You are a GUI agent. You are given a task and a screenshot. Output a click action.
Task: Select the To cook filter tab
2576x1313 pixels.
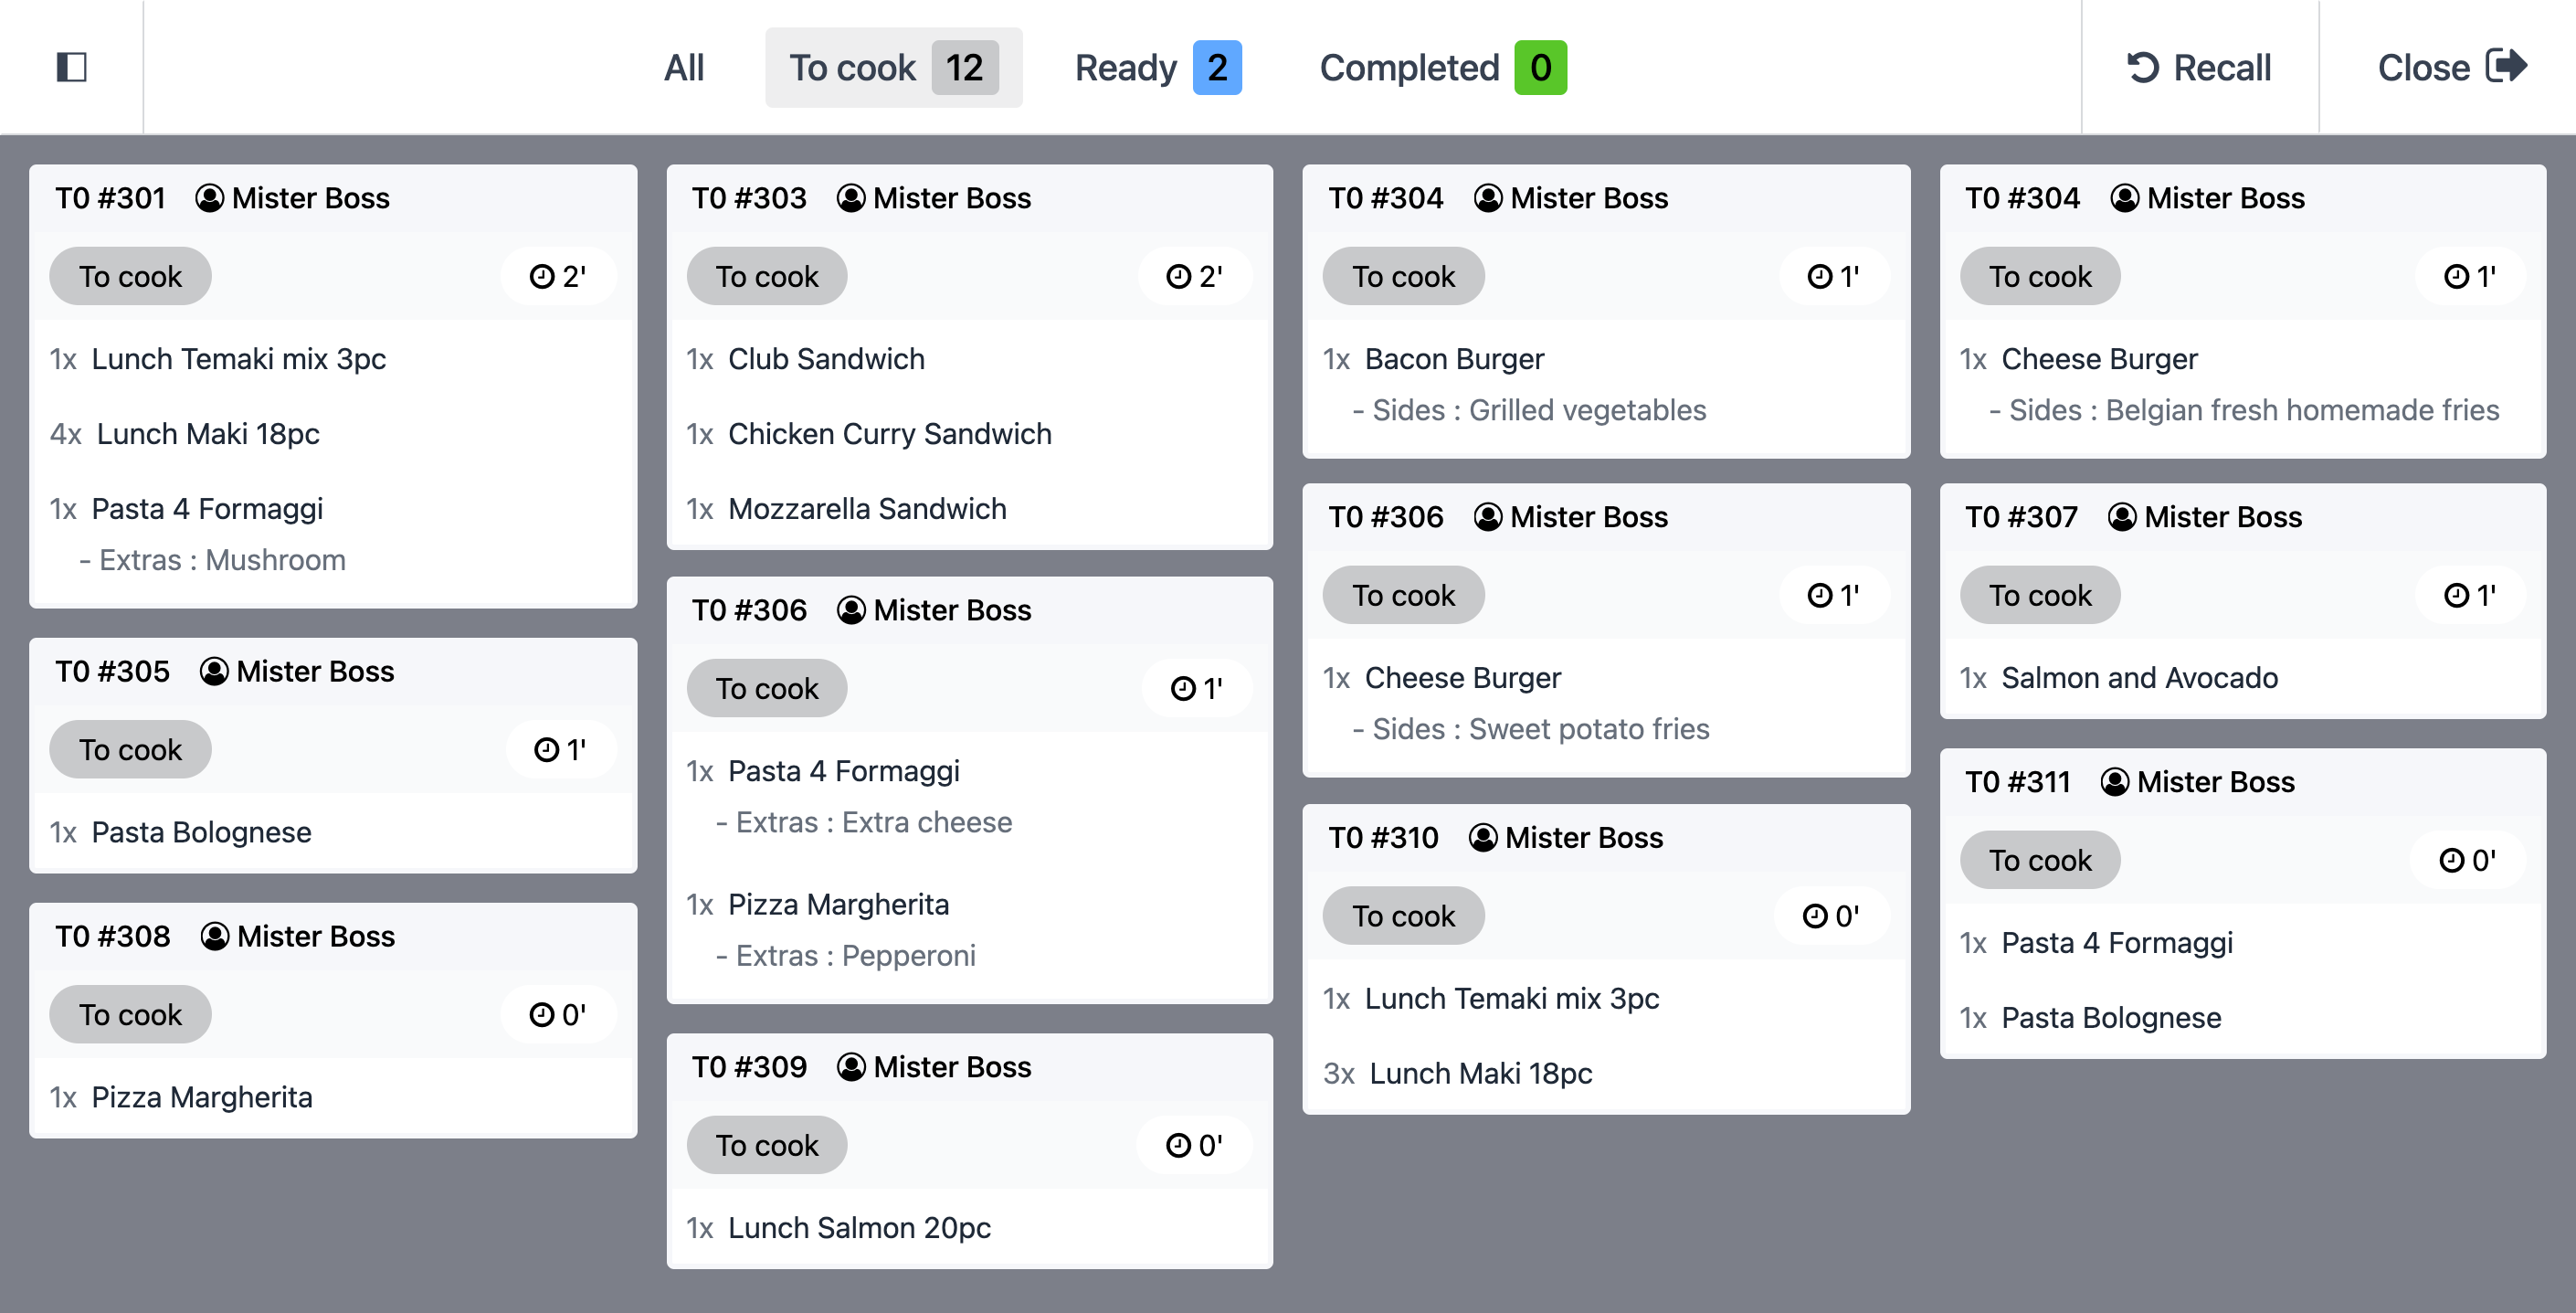pos(893,68)
